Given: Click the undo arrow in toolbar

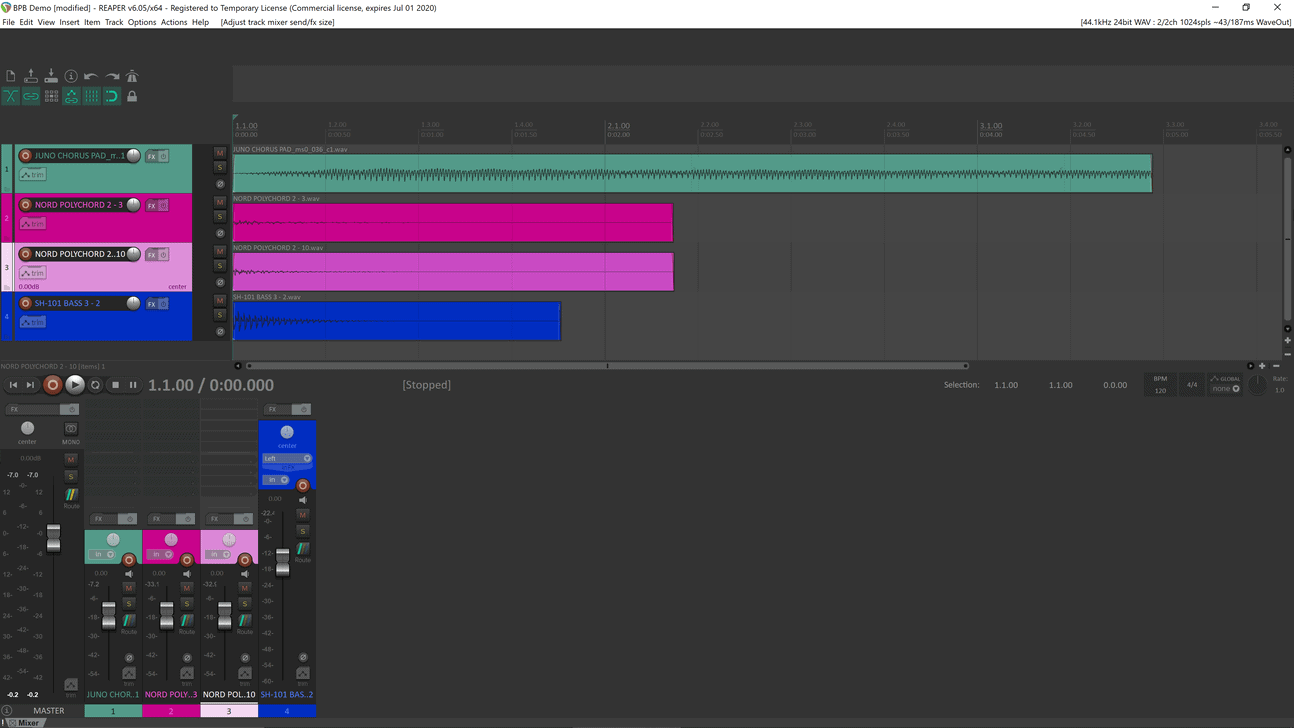Looking at the screenshot, I should [91, 76].
